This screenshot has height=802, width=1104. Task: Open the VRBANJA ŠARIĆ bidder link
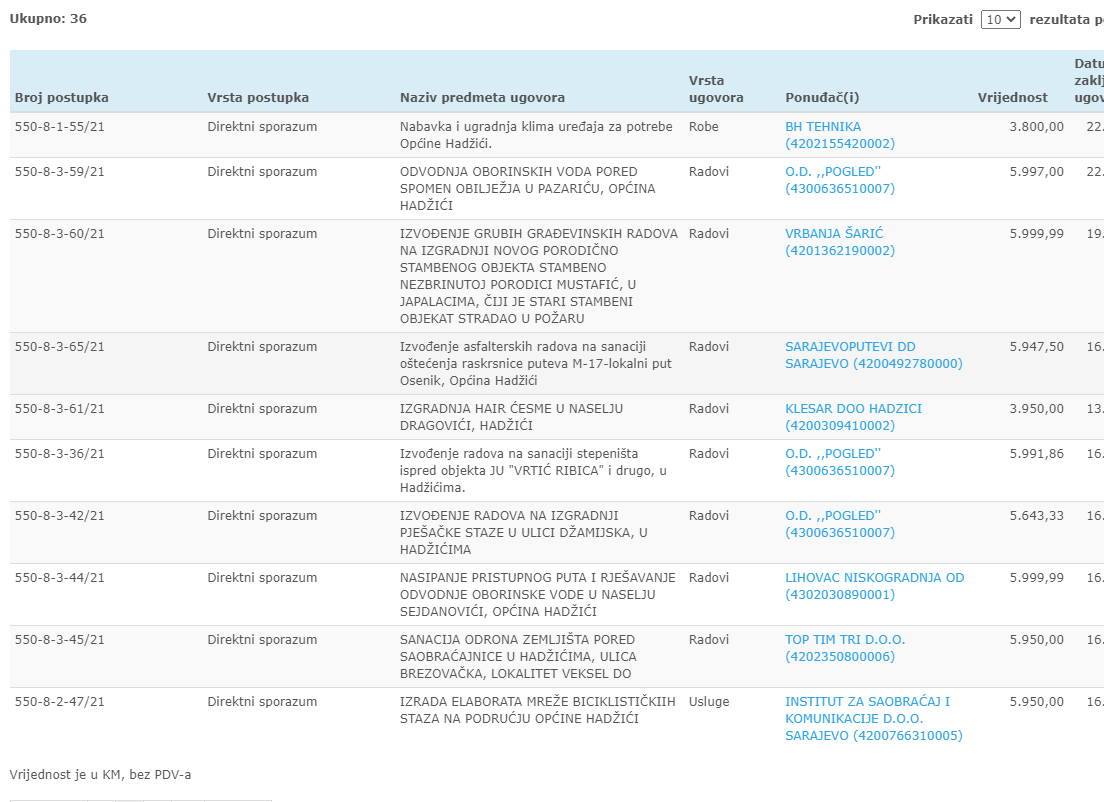(840, 242)
